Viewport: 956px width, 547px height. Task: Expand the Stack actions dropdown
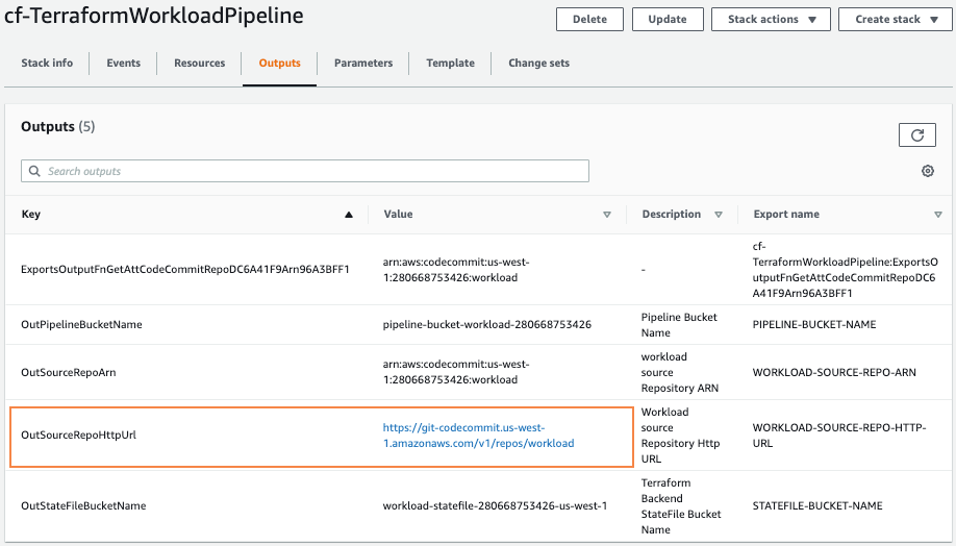coord(771,19)
